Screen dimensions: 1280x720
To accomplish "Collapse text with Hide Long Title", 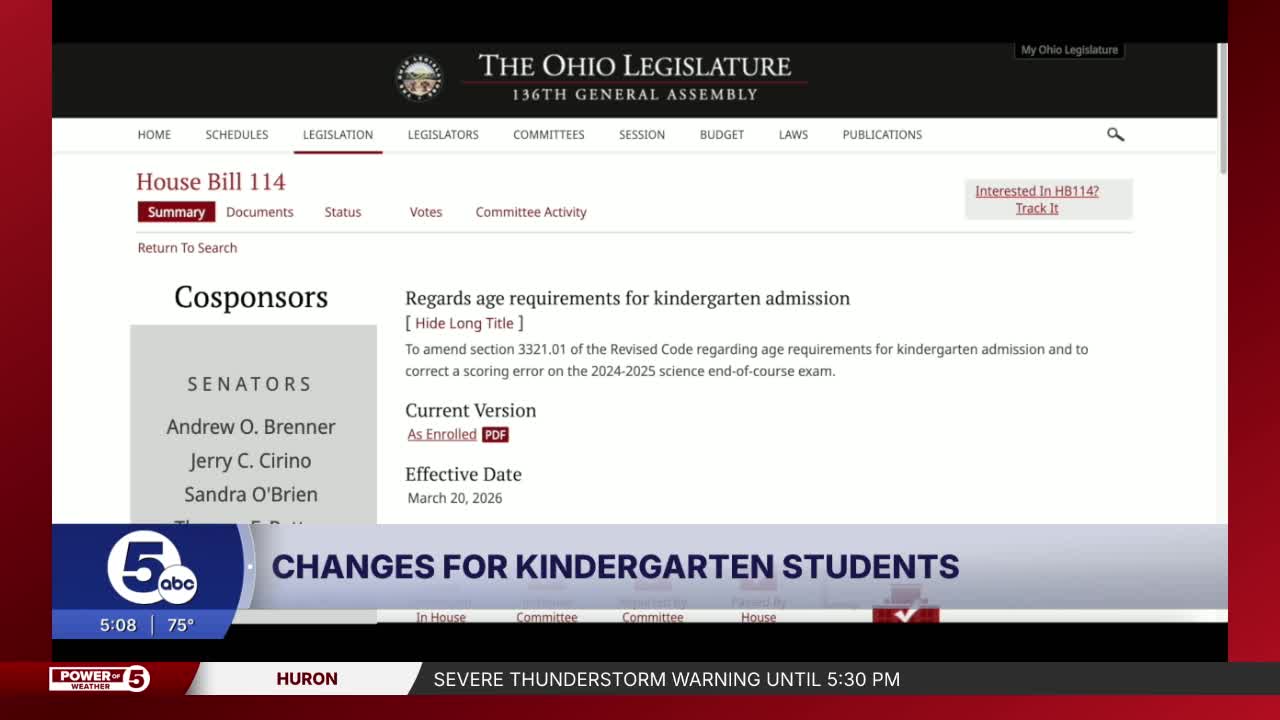I will [464, 324].
